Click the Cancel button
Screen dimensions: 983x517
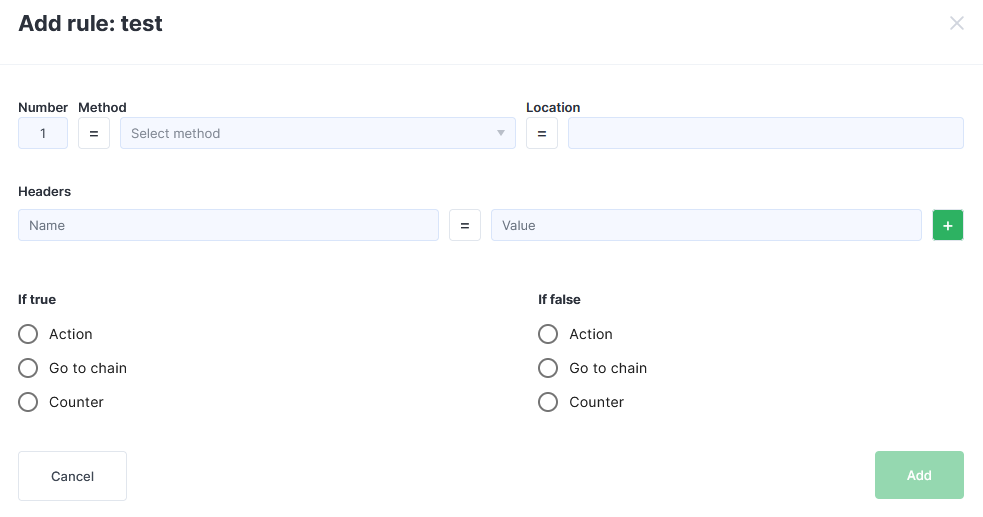72,476
